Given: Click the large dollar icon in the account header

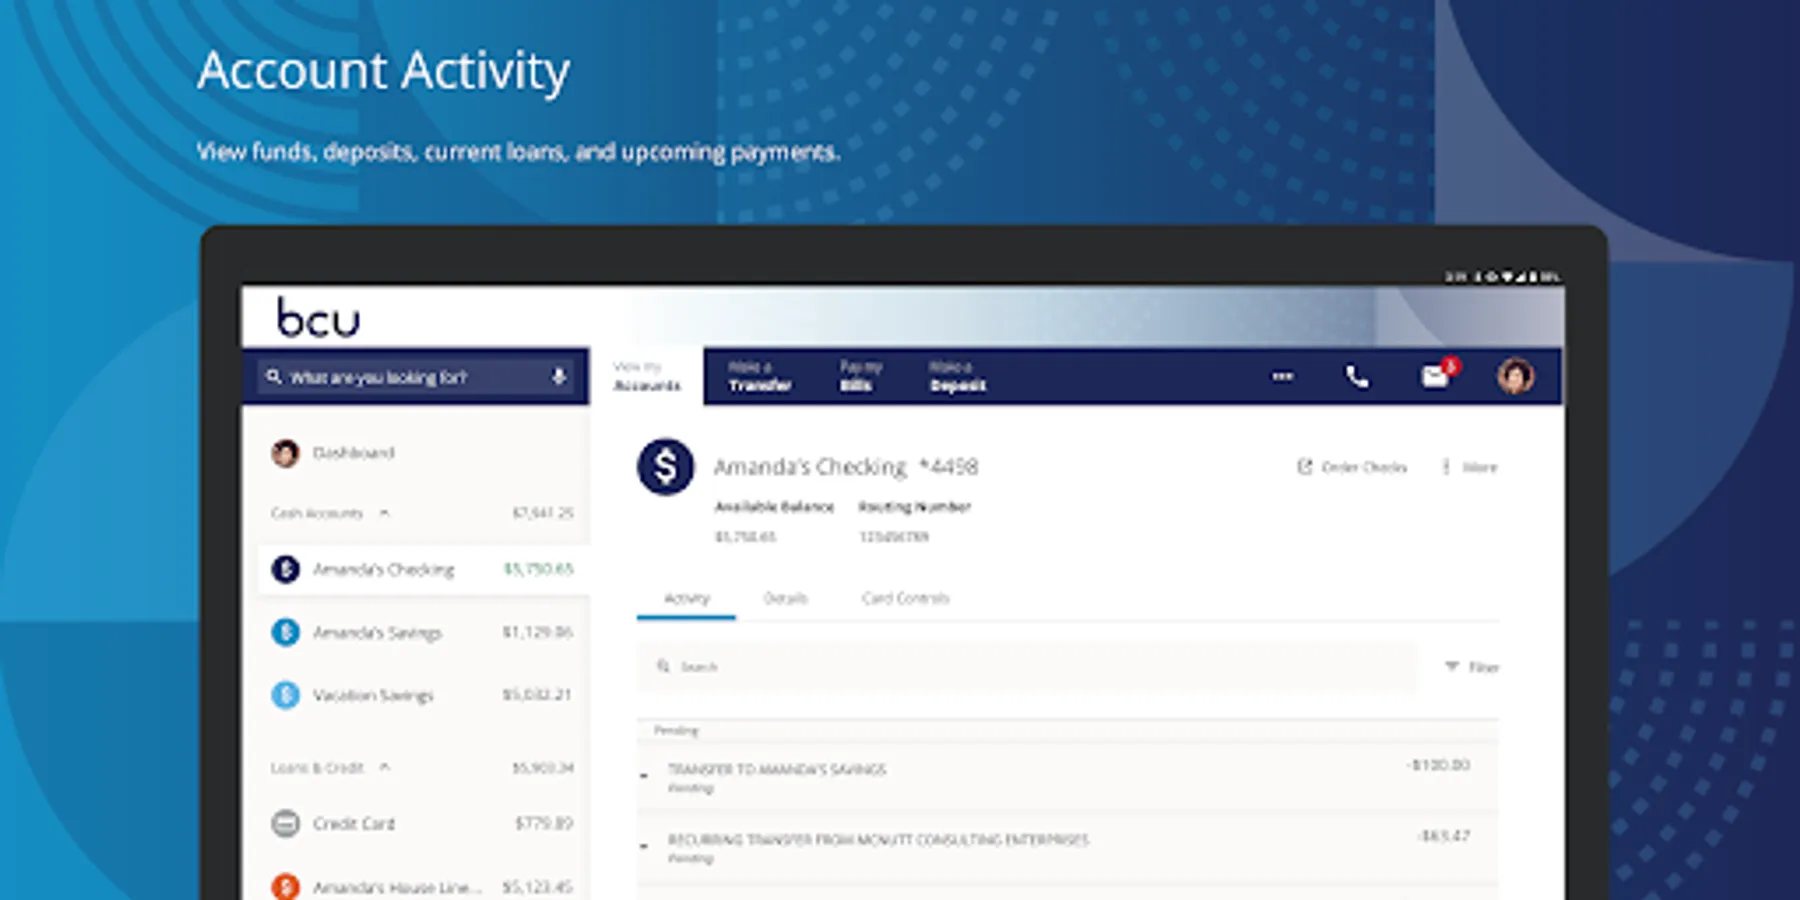Looking at the screenshot, I should pyautogui.click(x=665, y=467).
